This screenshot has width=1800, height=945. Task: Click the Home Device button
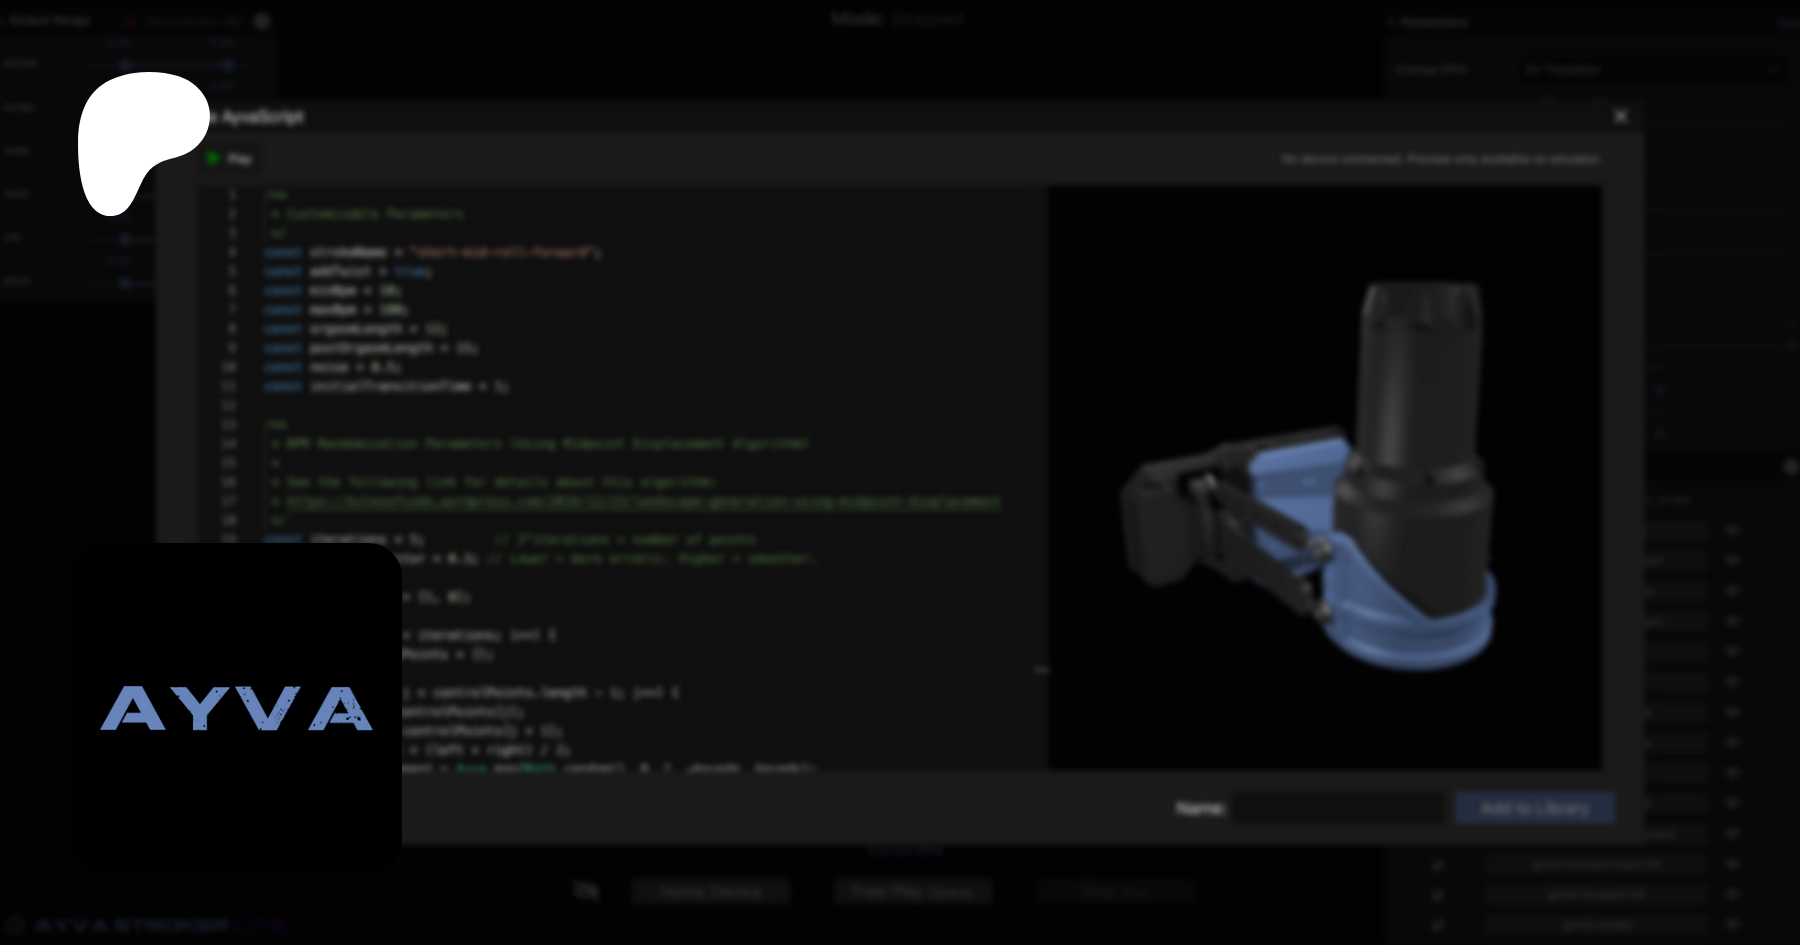coord(711,891)
